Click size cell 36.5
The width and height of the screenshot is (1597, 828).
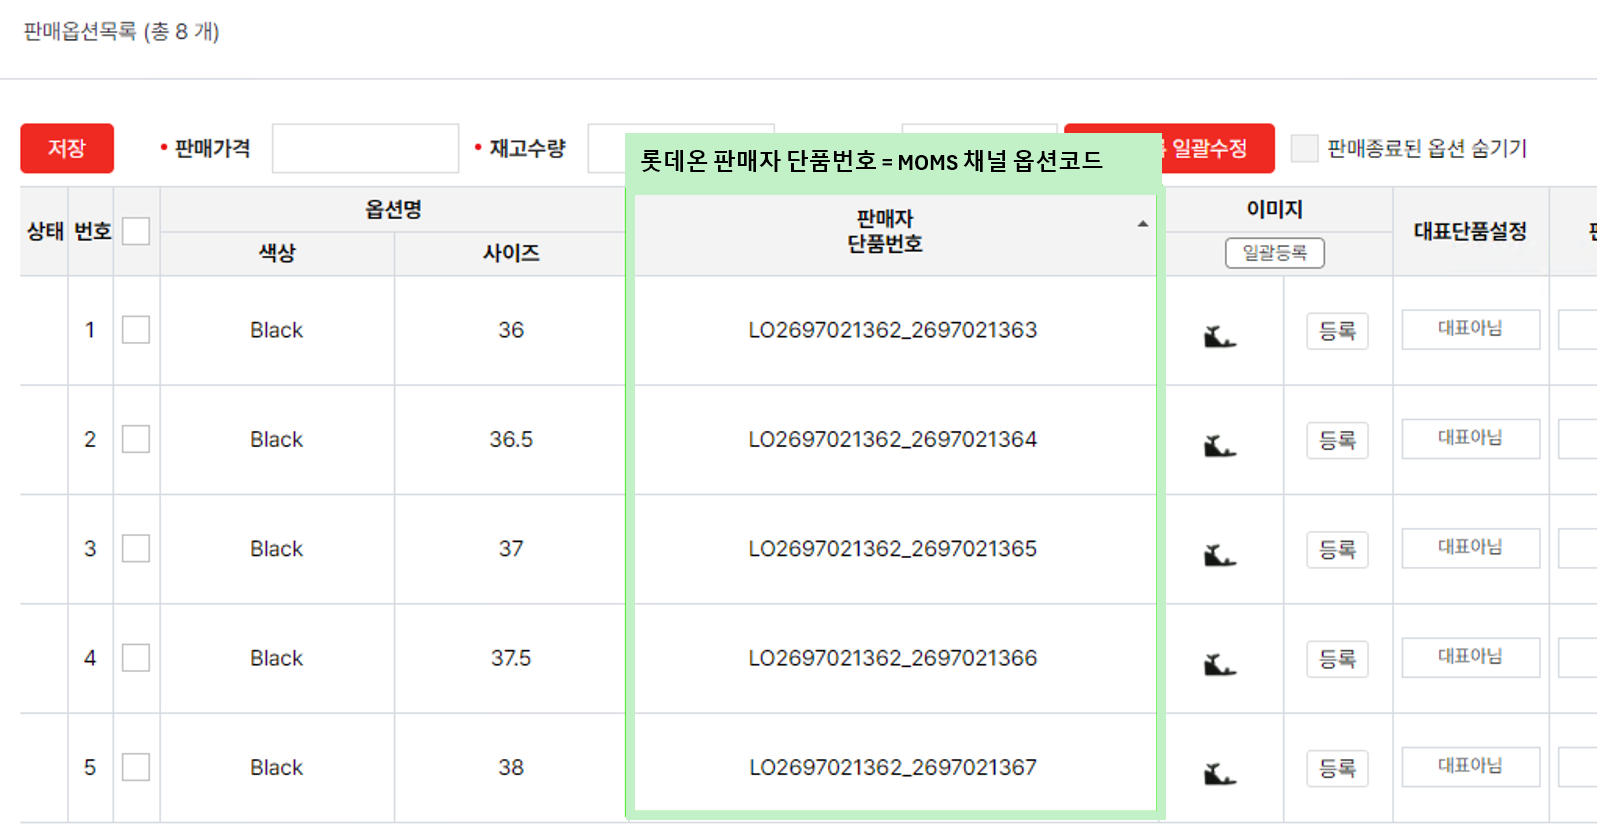point(511,439)
